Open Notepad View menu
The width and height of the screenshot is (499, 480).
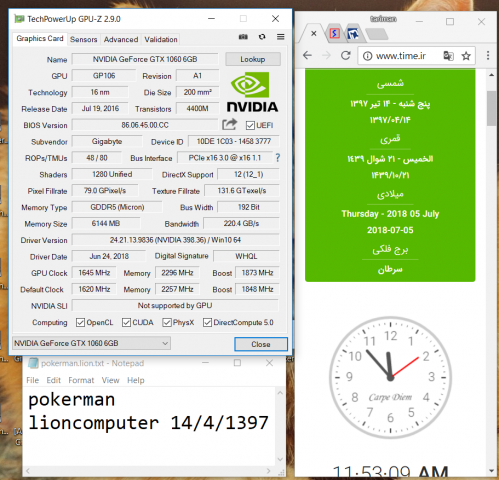click(x=110, y=380)
